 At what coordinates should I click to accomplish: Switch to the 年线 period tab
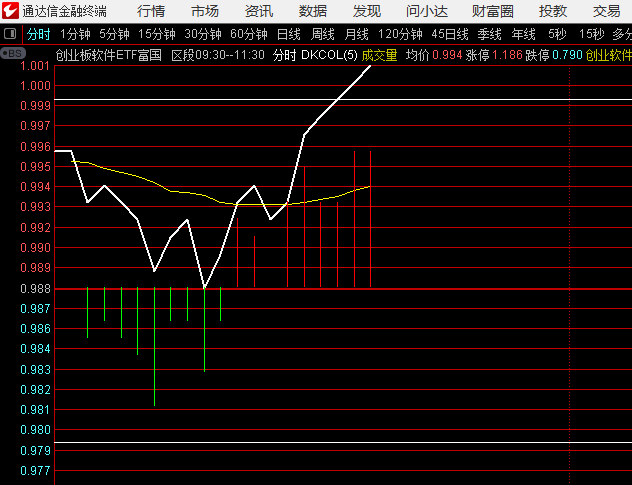(523, 34)
